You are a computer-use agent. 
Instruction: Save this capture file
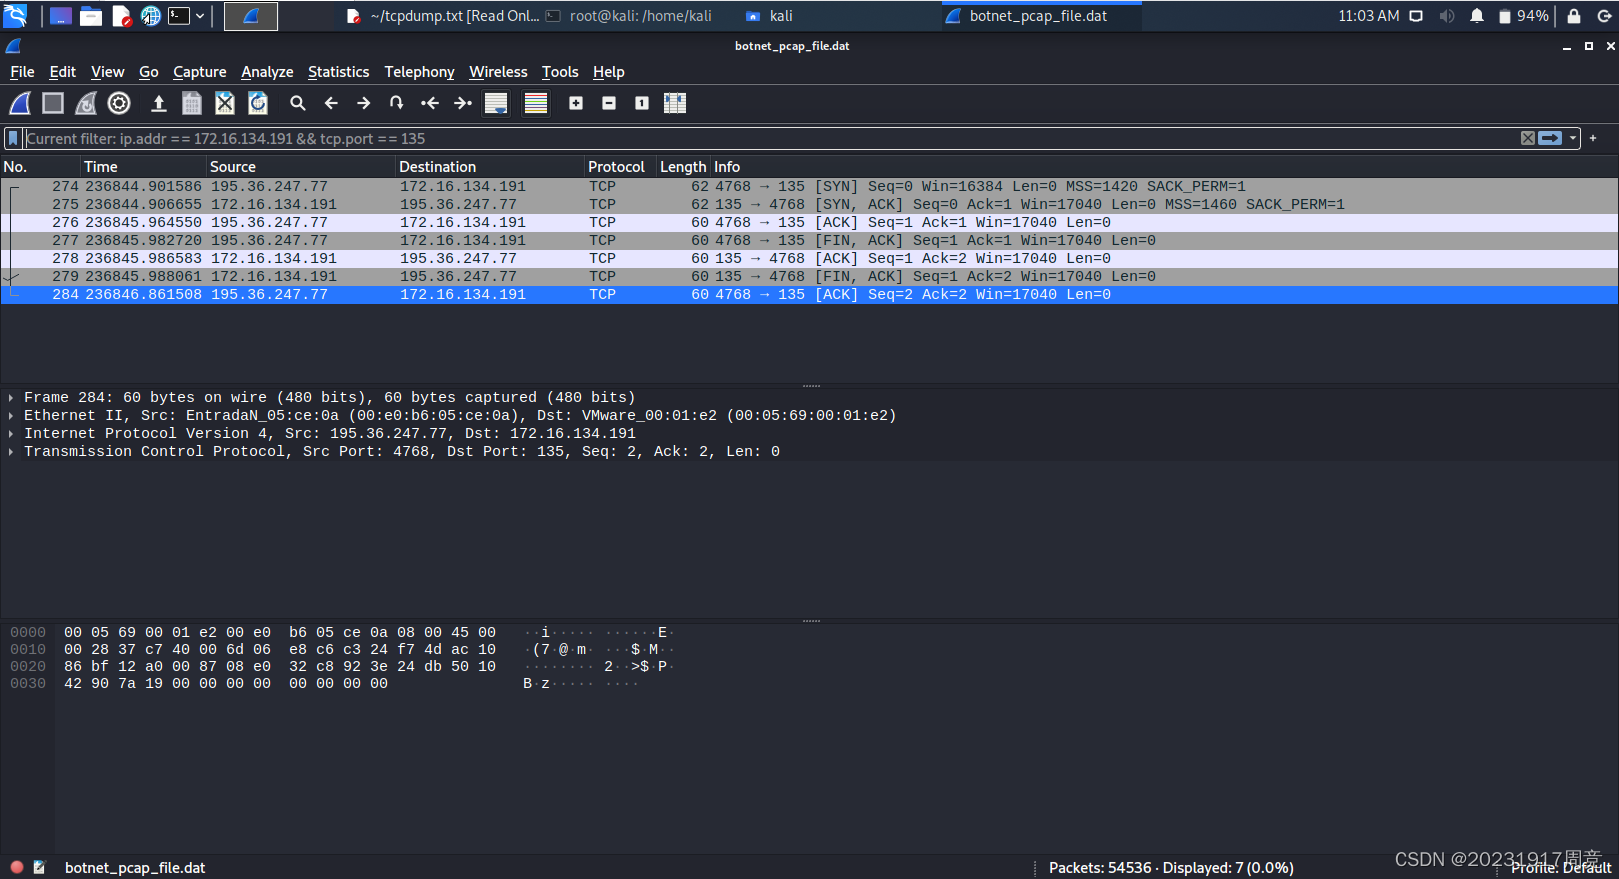pos(192,103)
